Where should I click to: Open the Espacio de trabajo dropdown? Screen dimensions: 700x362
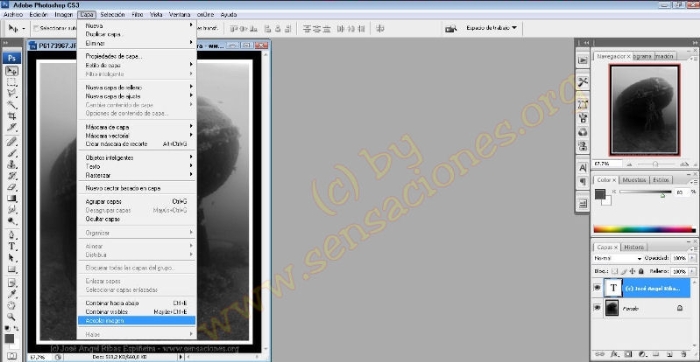(x=491, y=28)
